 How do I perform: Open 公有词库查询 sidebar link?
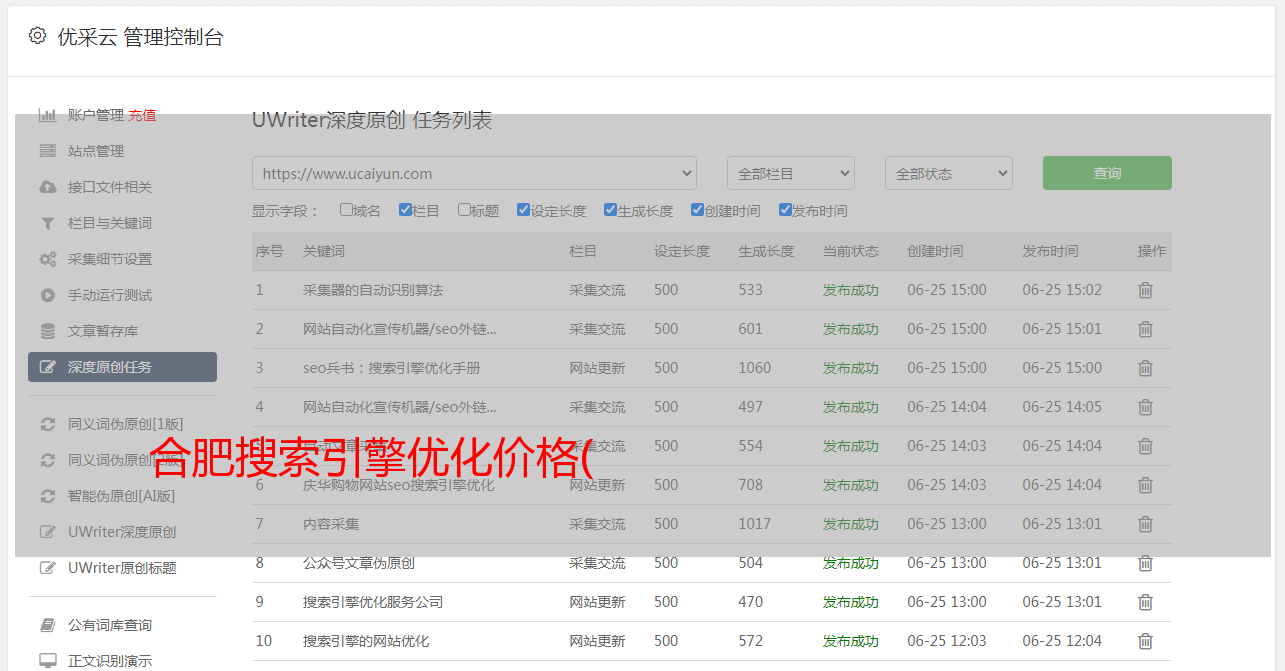coord(110,625)
